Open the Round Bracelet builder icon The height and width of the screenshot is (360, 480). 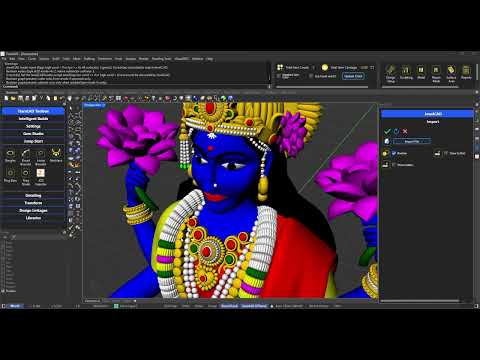(26, 154)
